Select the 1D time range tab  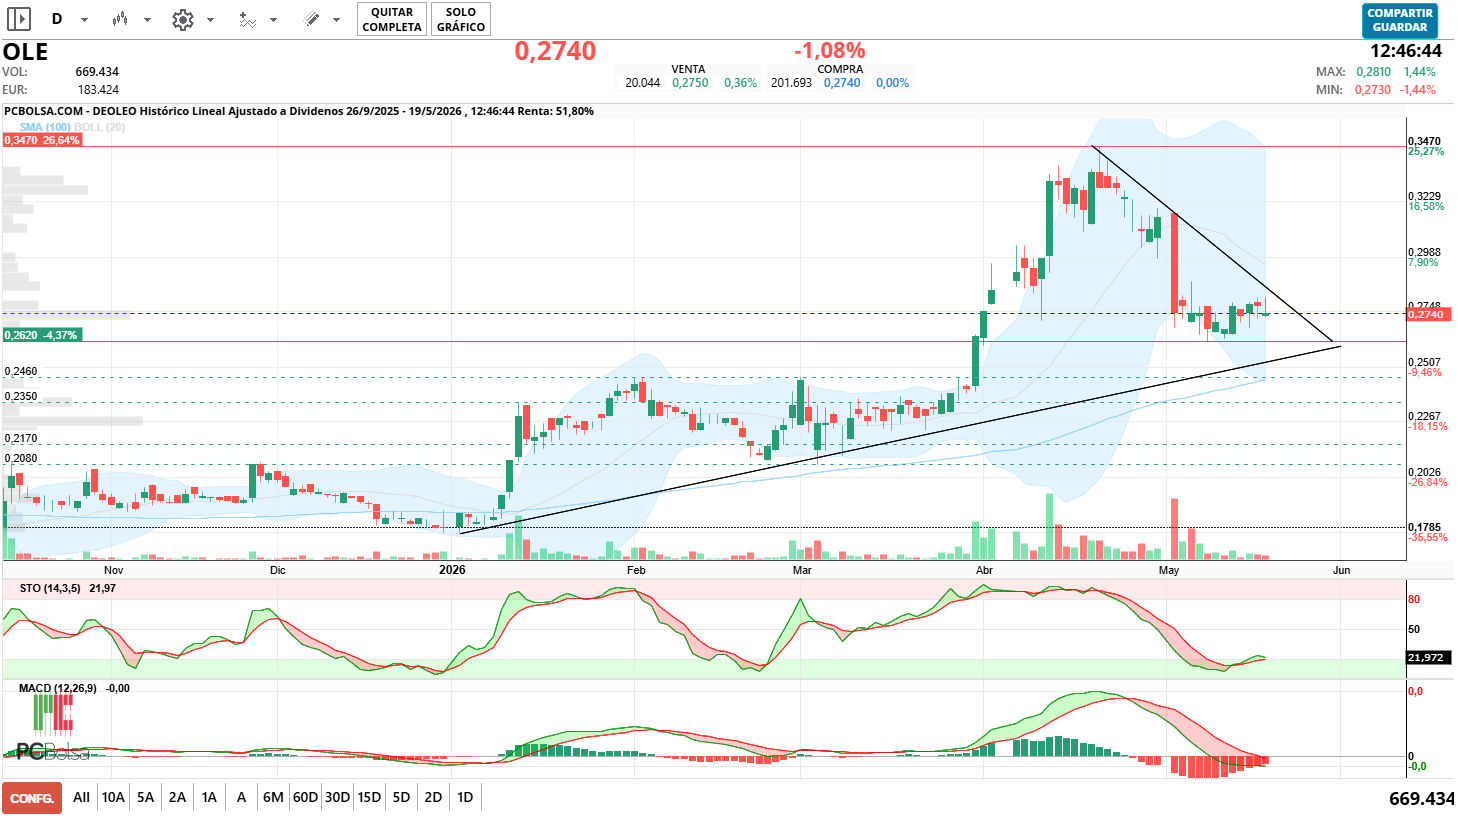(465, 797)
